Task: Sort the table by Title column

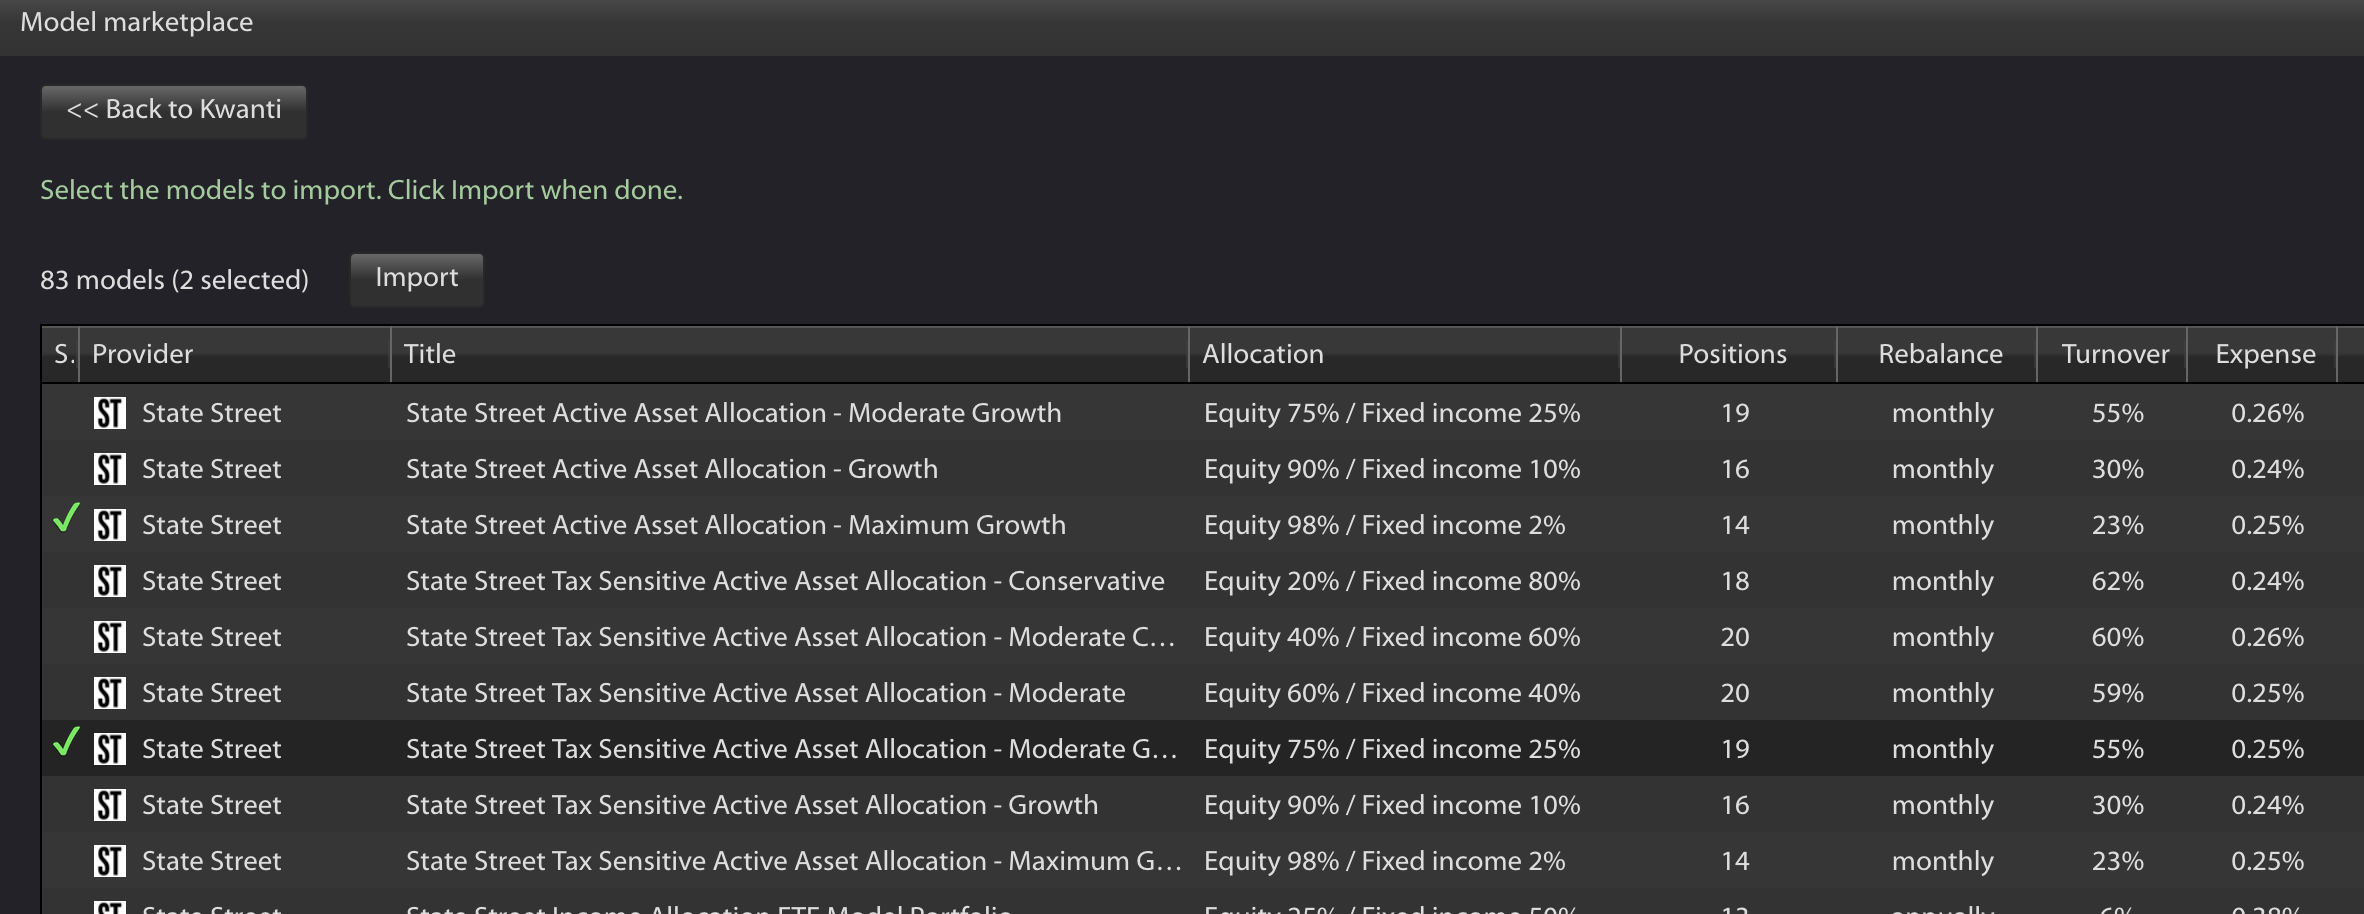Action: [x=790, y=354]
